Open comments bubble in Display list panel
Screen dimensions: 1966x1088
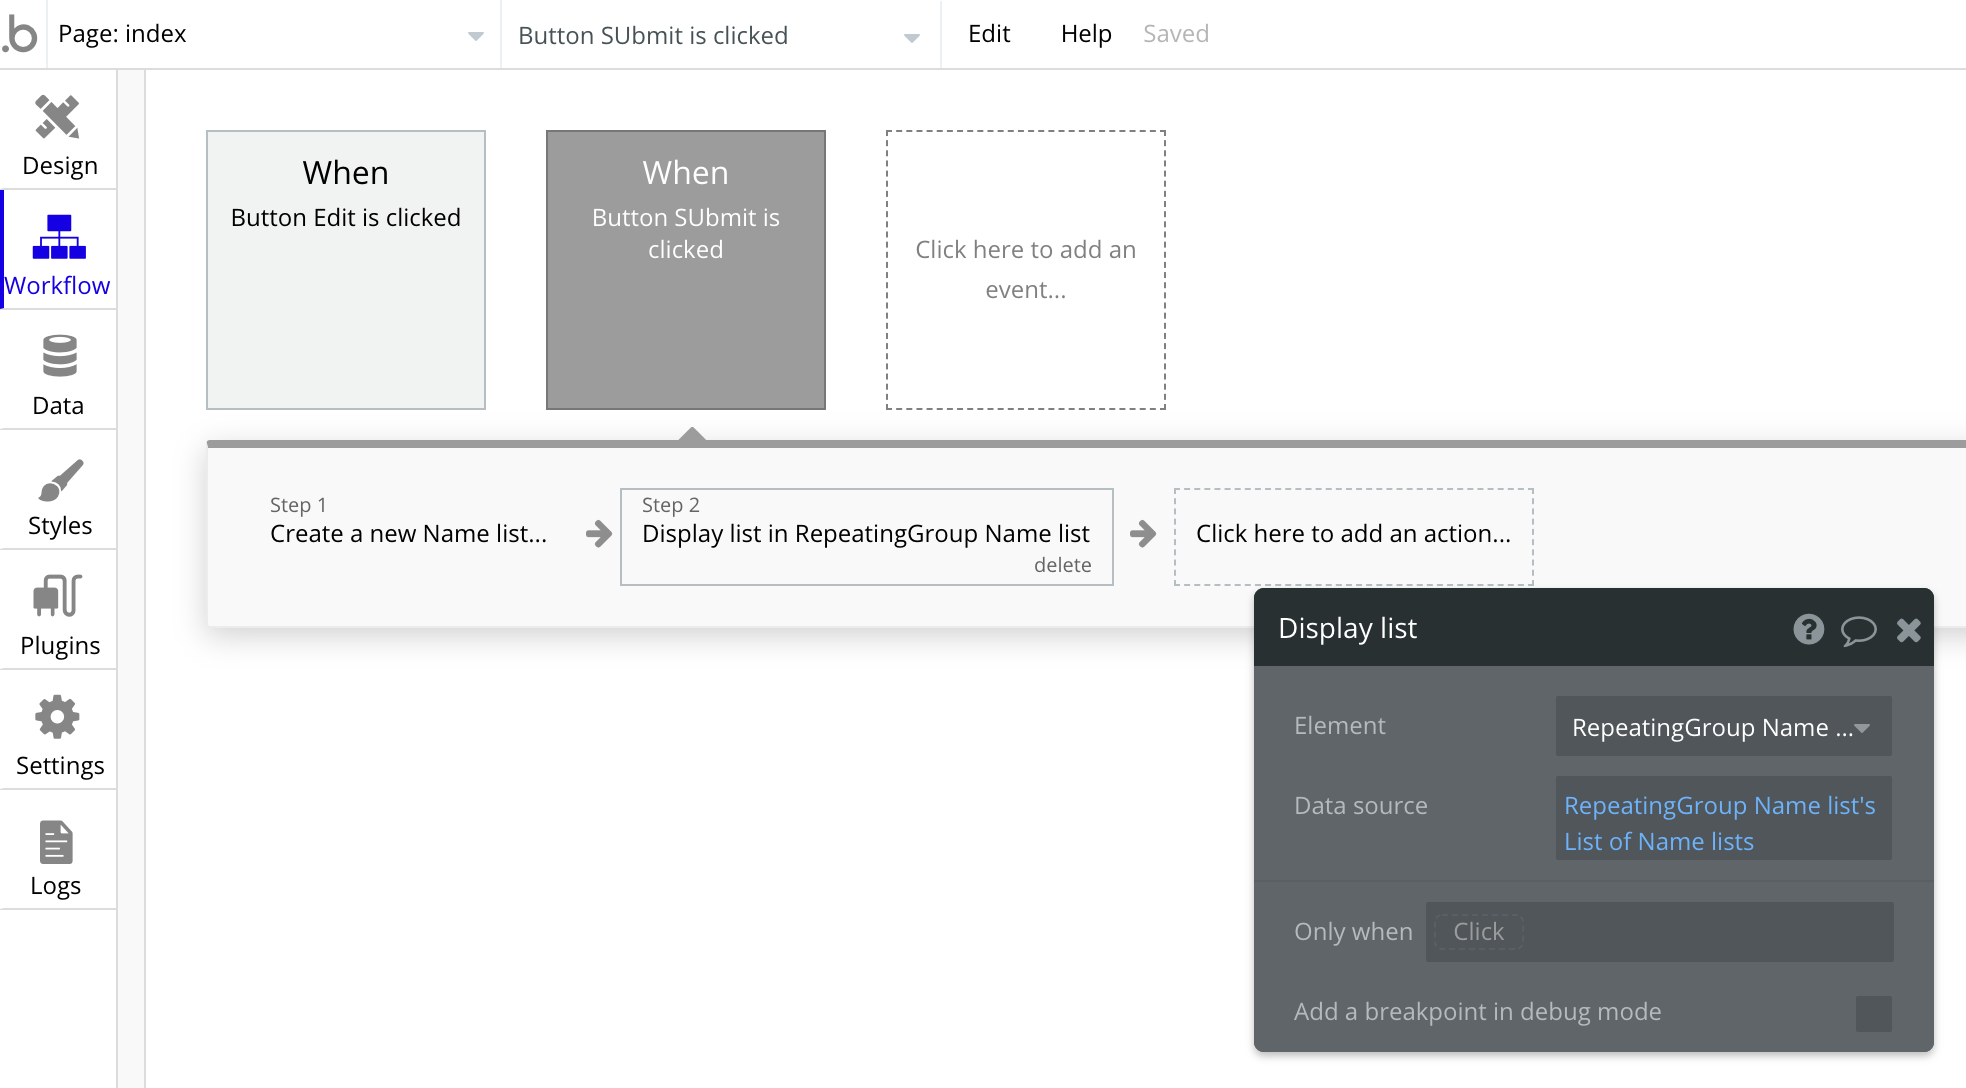point(1858,630)
